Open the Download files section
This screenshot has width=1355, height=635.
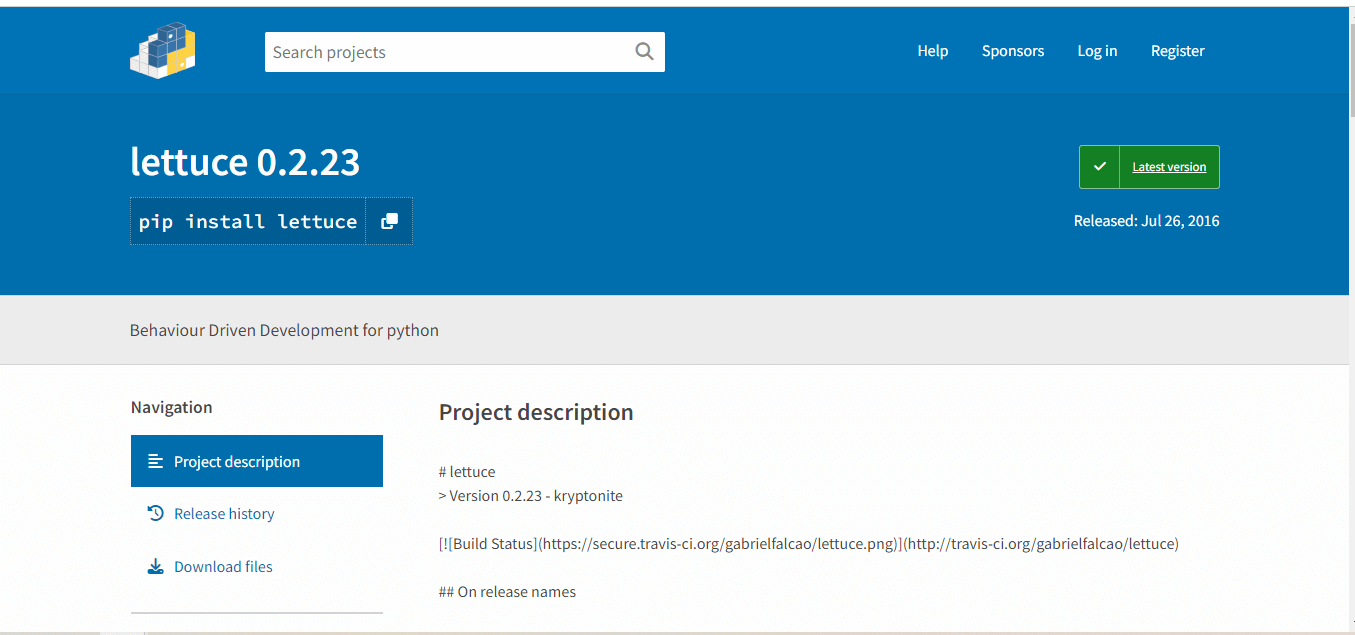223,566
